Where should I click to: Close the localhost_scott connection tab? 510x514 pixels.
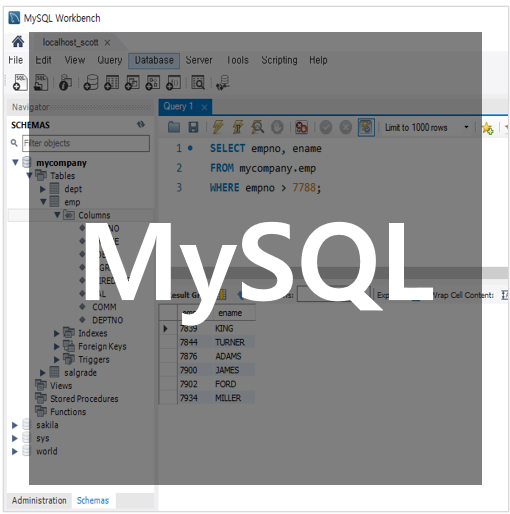pos(107,43)
